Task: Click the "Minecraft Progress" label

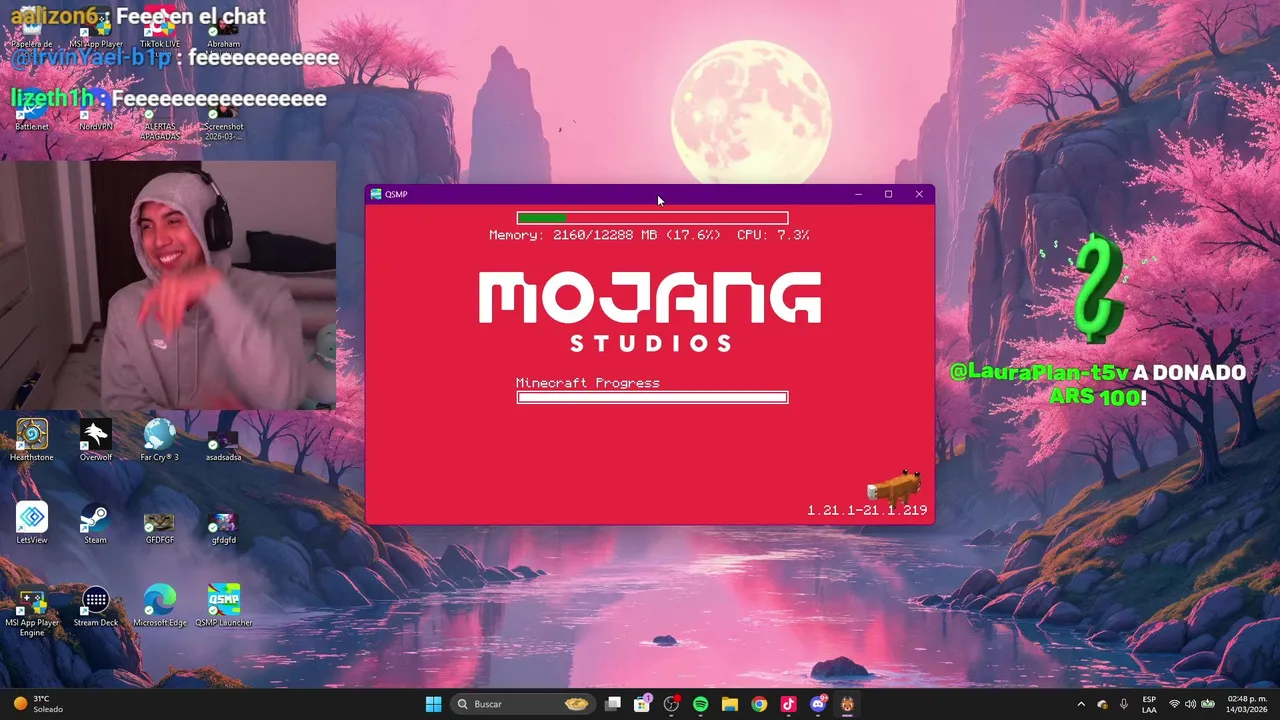Action: 588,383
